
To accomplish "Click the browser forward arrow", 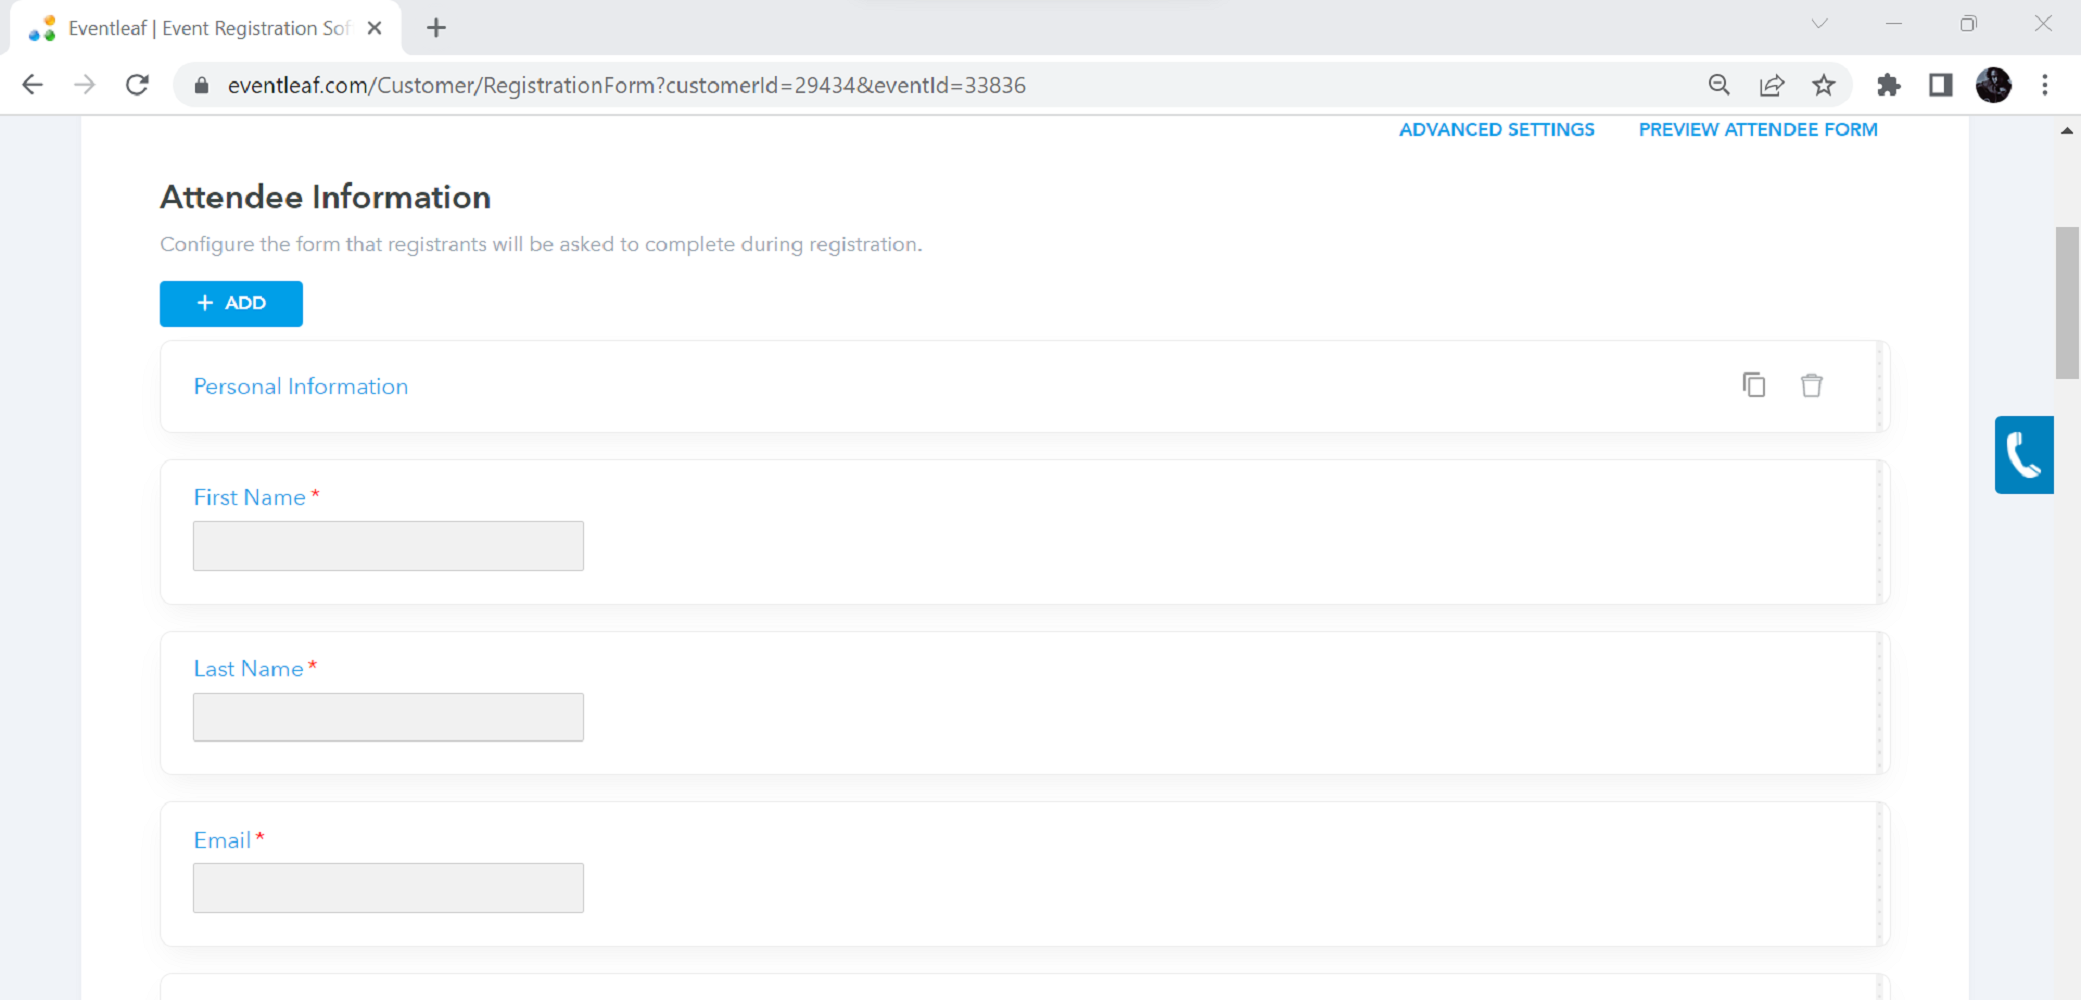I will (x=85, y=85).
